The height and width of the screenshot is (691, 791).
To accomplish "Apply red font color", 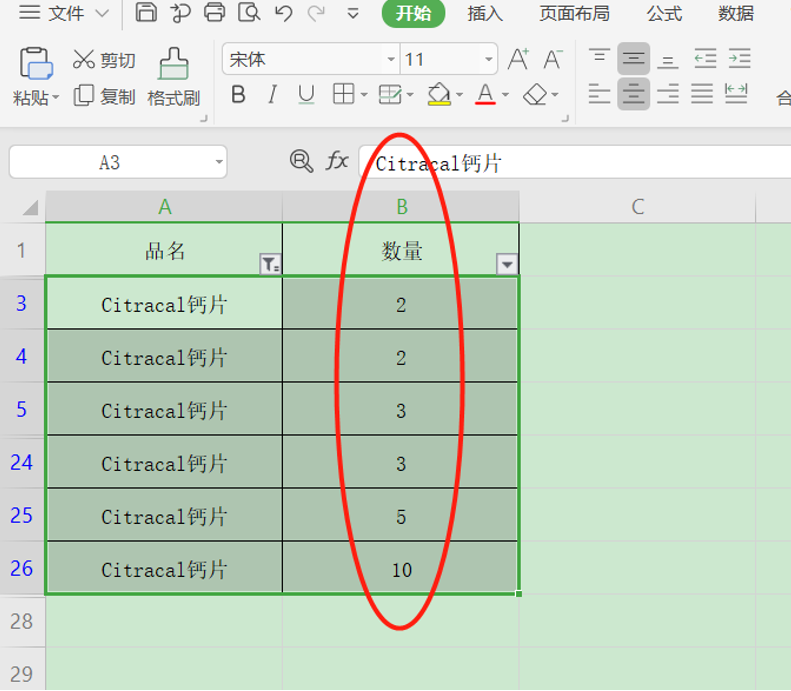I will pos(485,94).
